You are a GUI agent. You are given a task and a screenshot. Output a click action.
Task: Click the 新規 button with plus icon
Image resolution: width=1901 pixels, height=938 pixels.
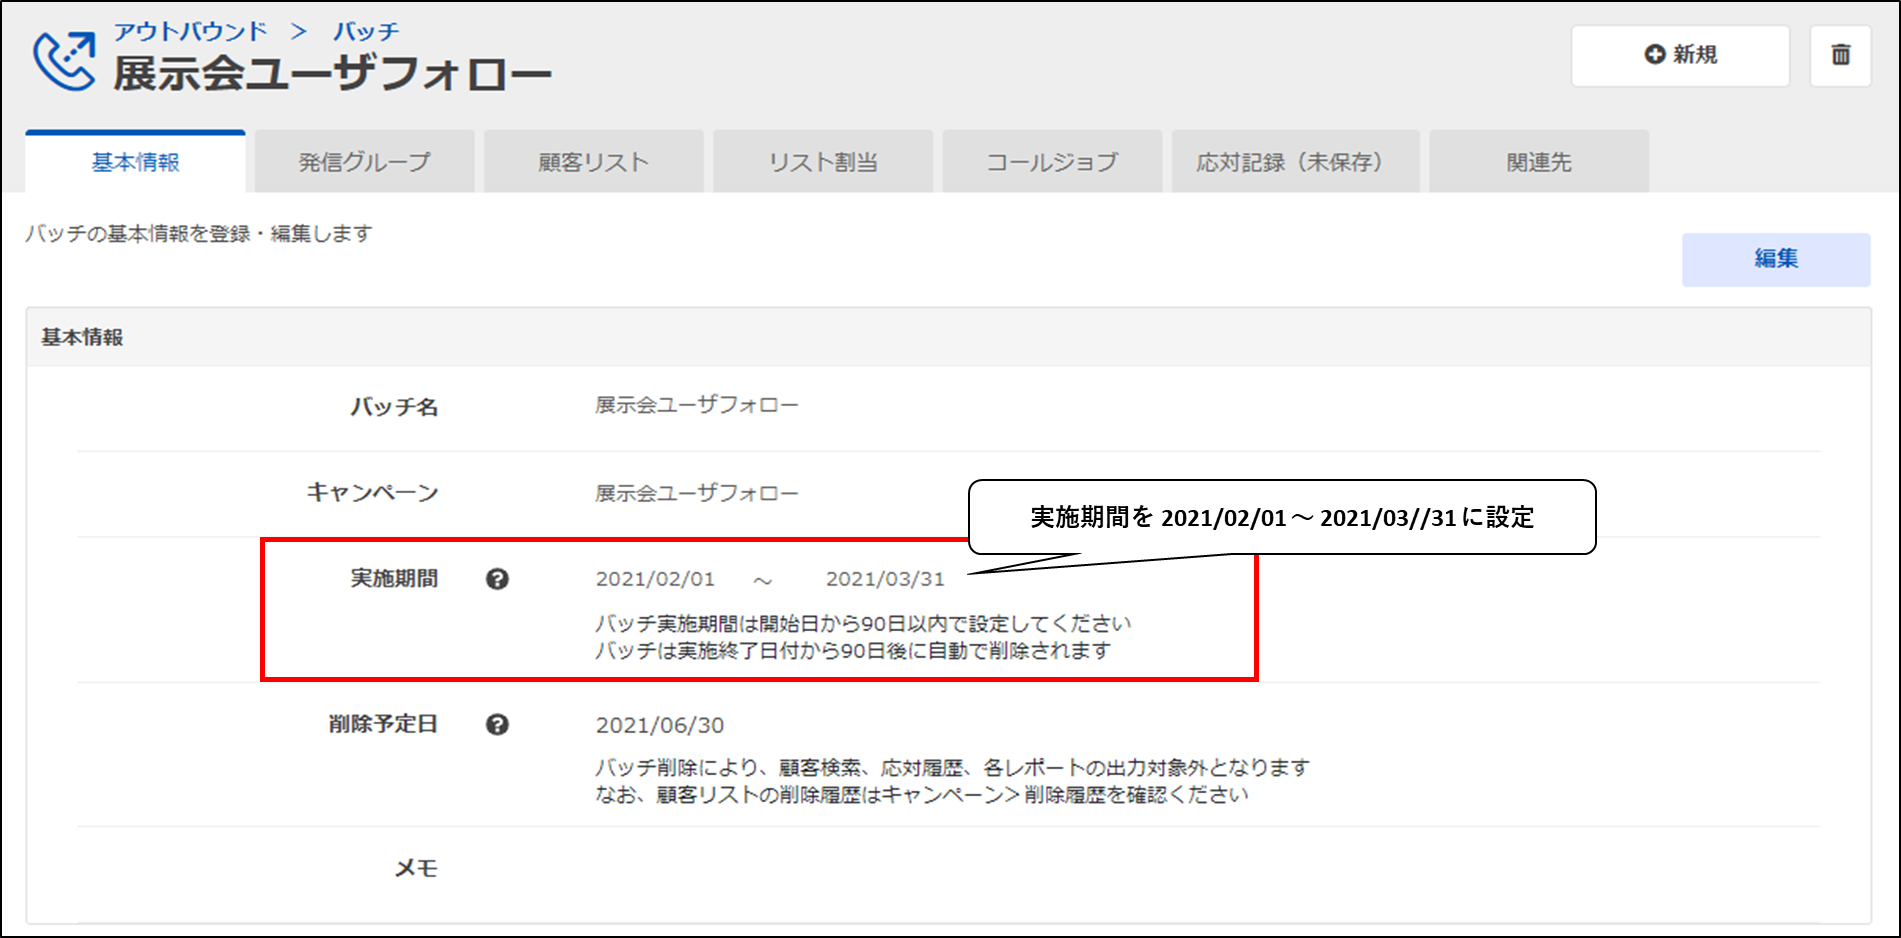1680,55
